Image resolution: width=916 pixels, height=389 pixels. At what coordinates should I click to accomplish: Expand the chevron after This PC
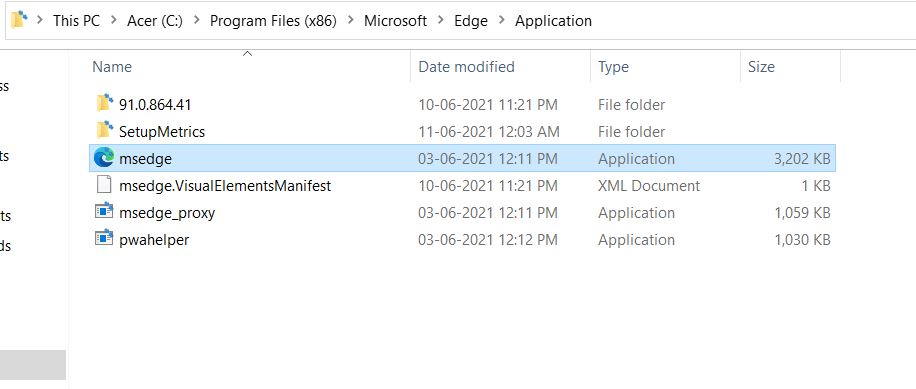click(114, 20)
